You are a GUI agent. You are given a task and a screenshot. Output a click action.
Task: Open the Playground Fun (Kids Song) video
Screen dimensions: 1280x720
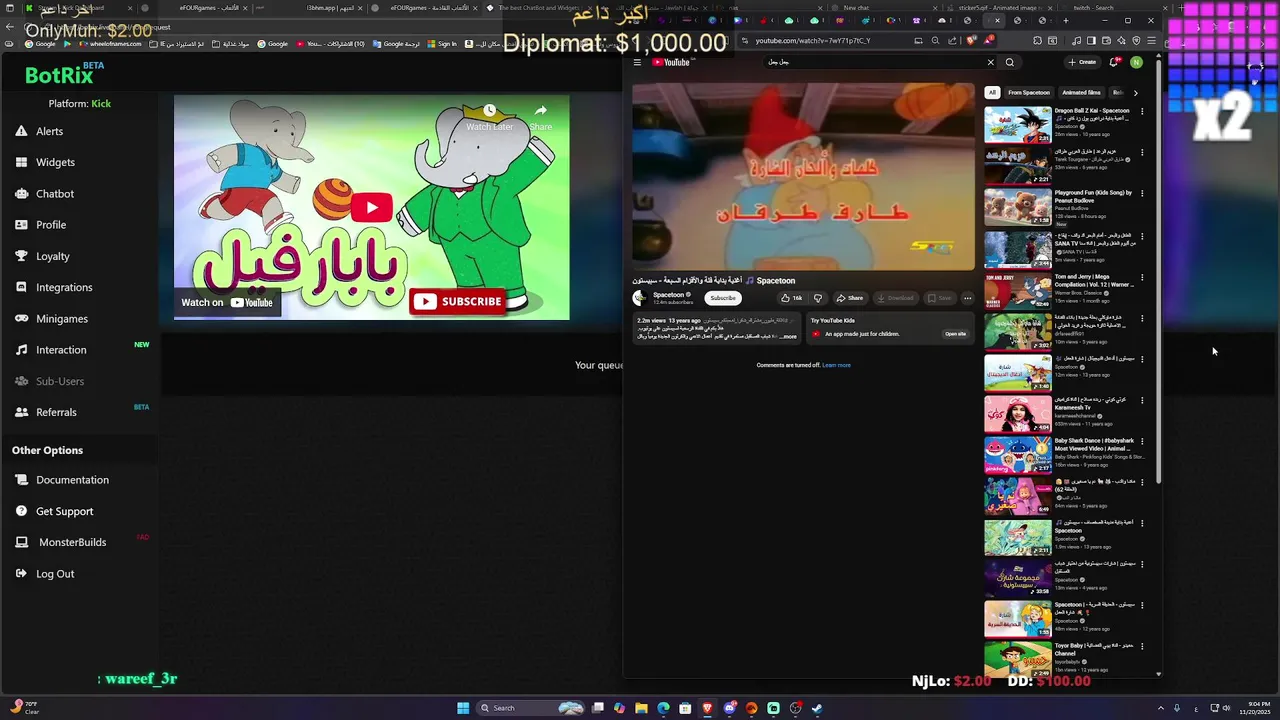pos(1018,207)
